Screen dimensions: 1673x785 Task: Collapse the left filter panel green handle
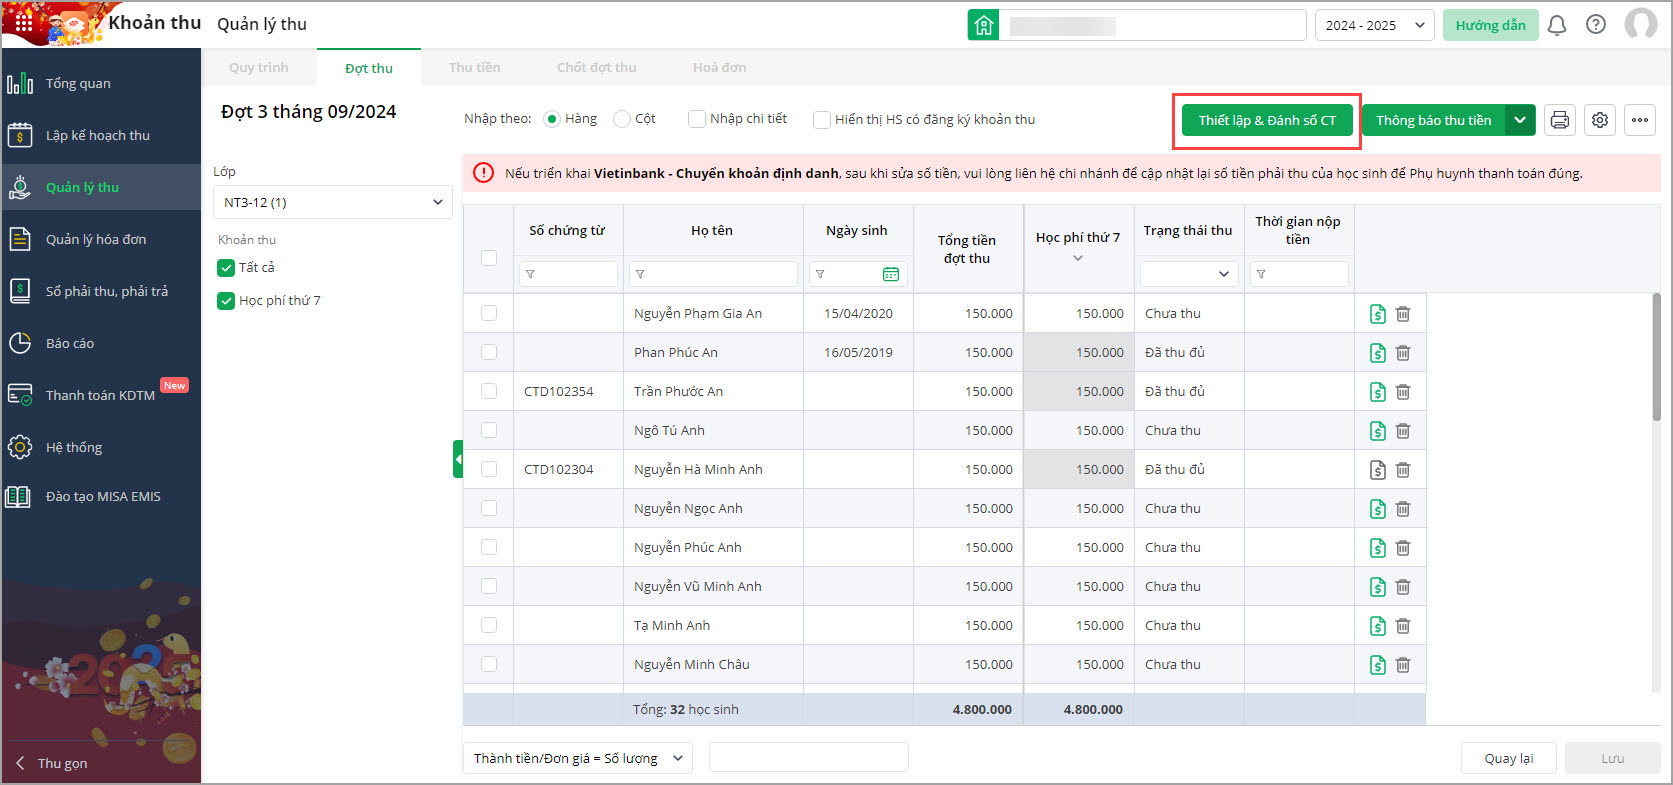[x=458, y=459]
